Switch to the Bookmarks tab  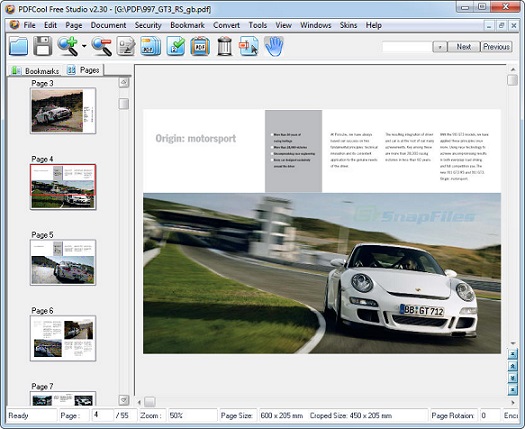(x=35, y=71)
